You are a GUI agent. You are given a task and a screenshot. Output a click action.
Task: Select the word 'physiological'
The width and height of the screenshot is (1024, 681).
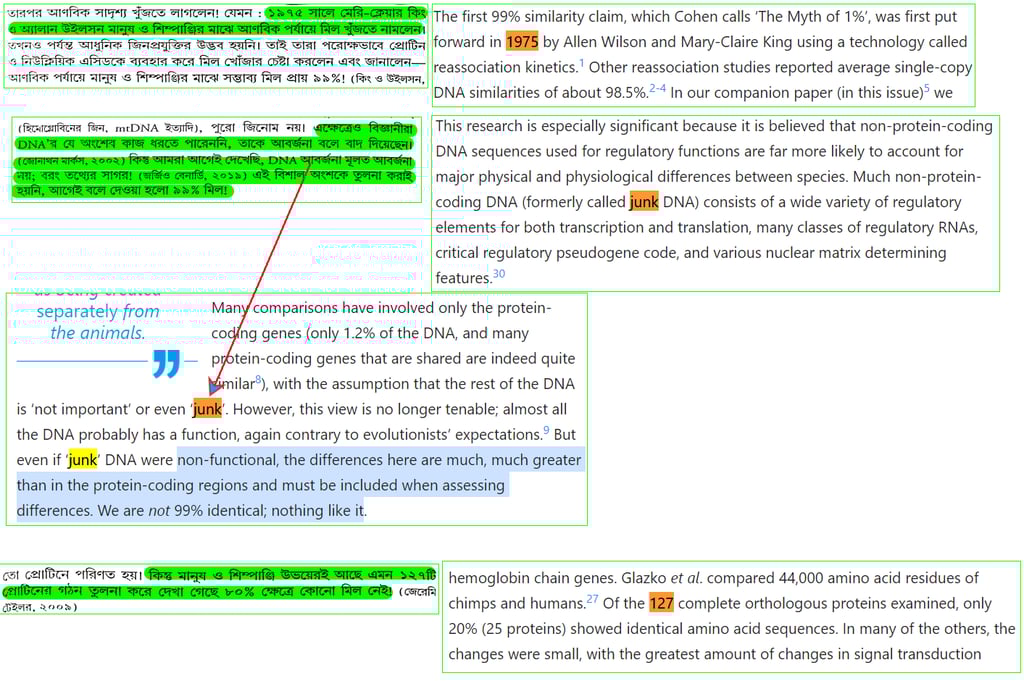(609, 176)
